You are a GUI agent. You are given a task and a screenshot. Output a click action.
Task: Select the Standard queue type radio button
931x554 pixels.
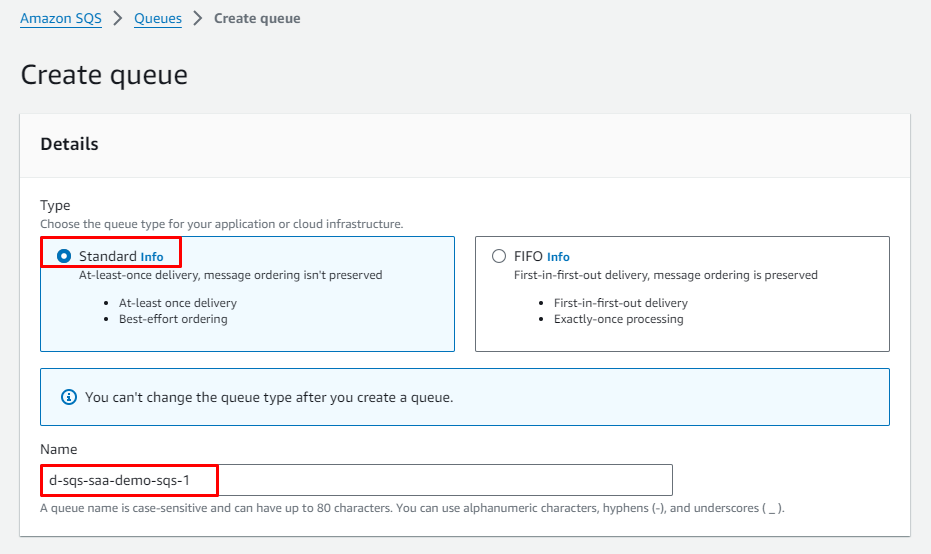64,256
